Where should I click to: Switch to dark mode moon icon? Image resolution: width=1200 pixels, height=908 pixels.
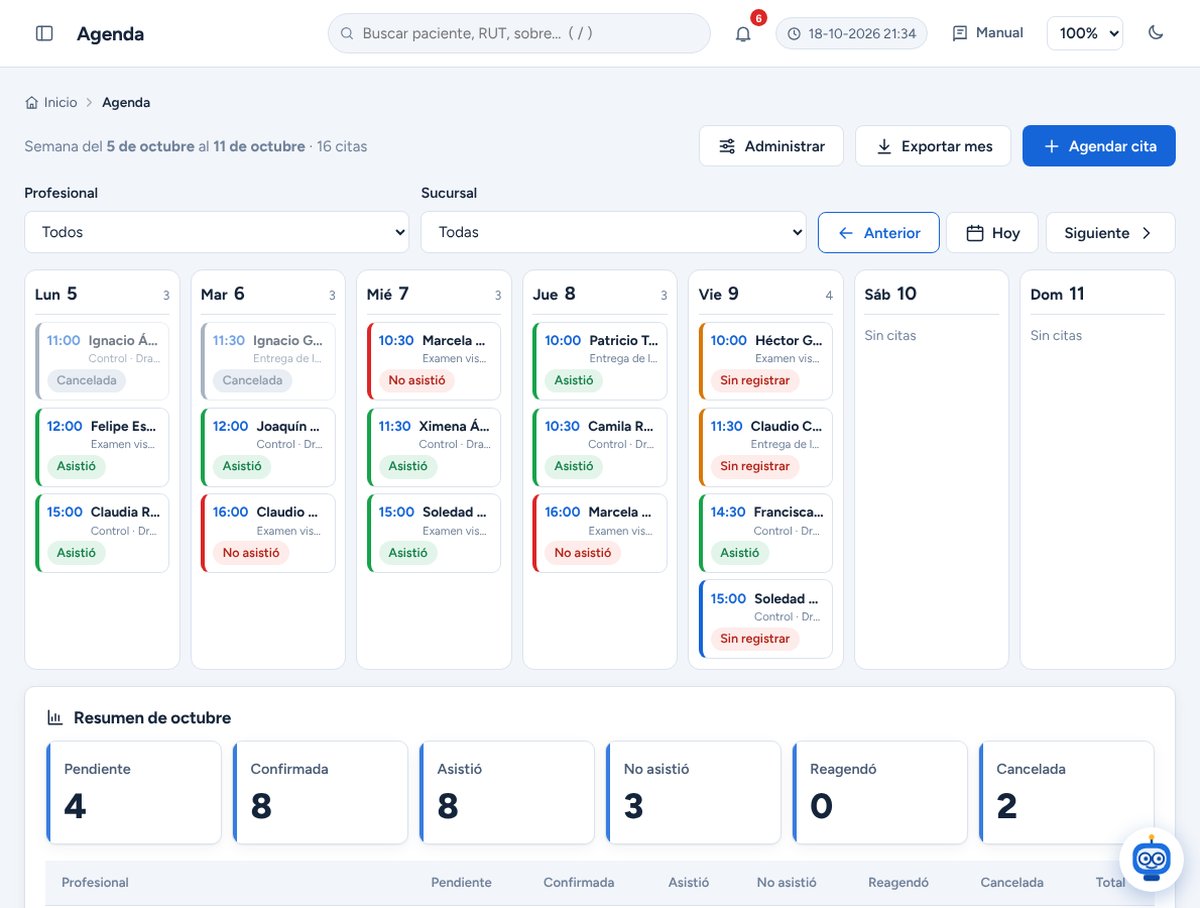click(1156, 33)
